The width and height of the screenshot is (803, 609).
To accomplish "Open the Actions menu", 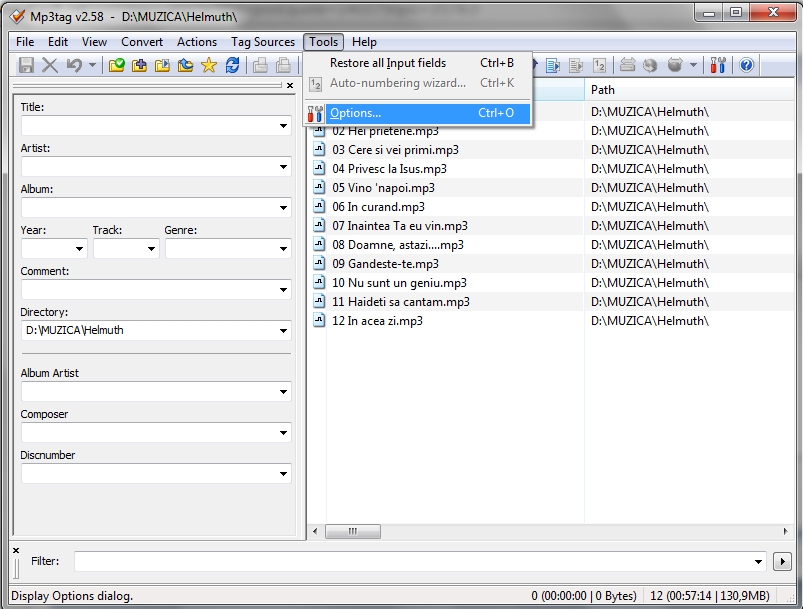I will [197, 41].
